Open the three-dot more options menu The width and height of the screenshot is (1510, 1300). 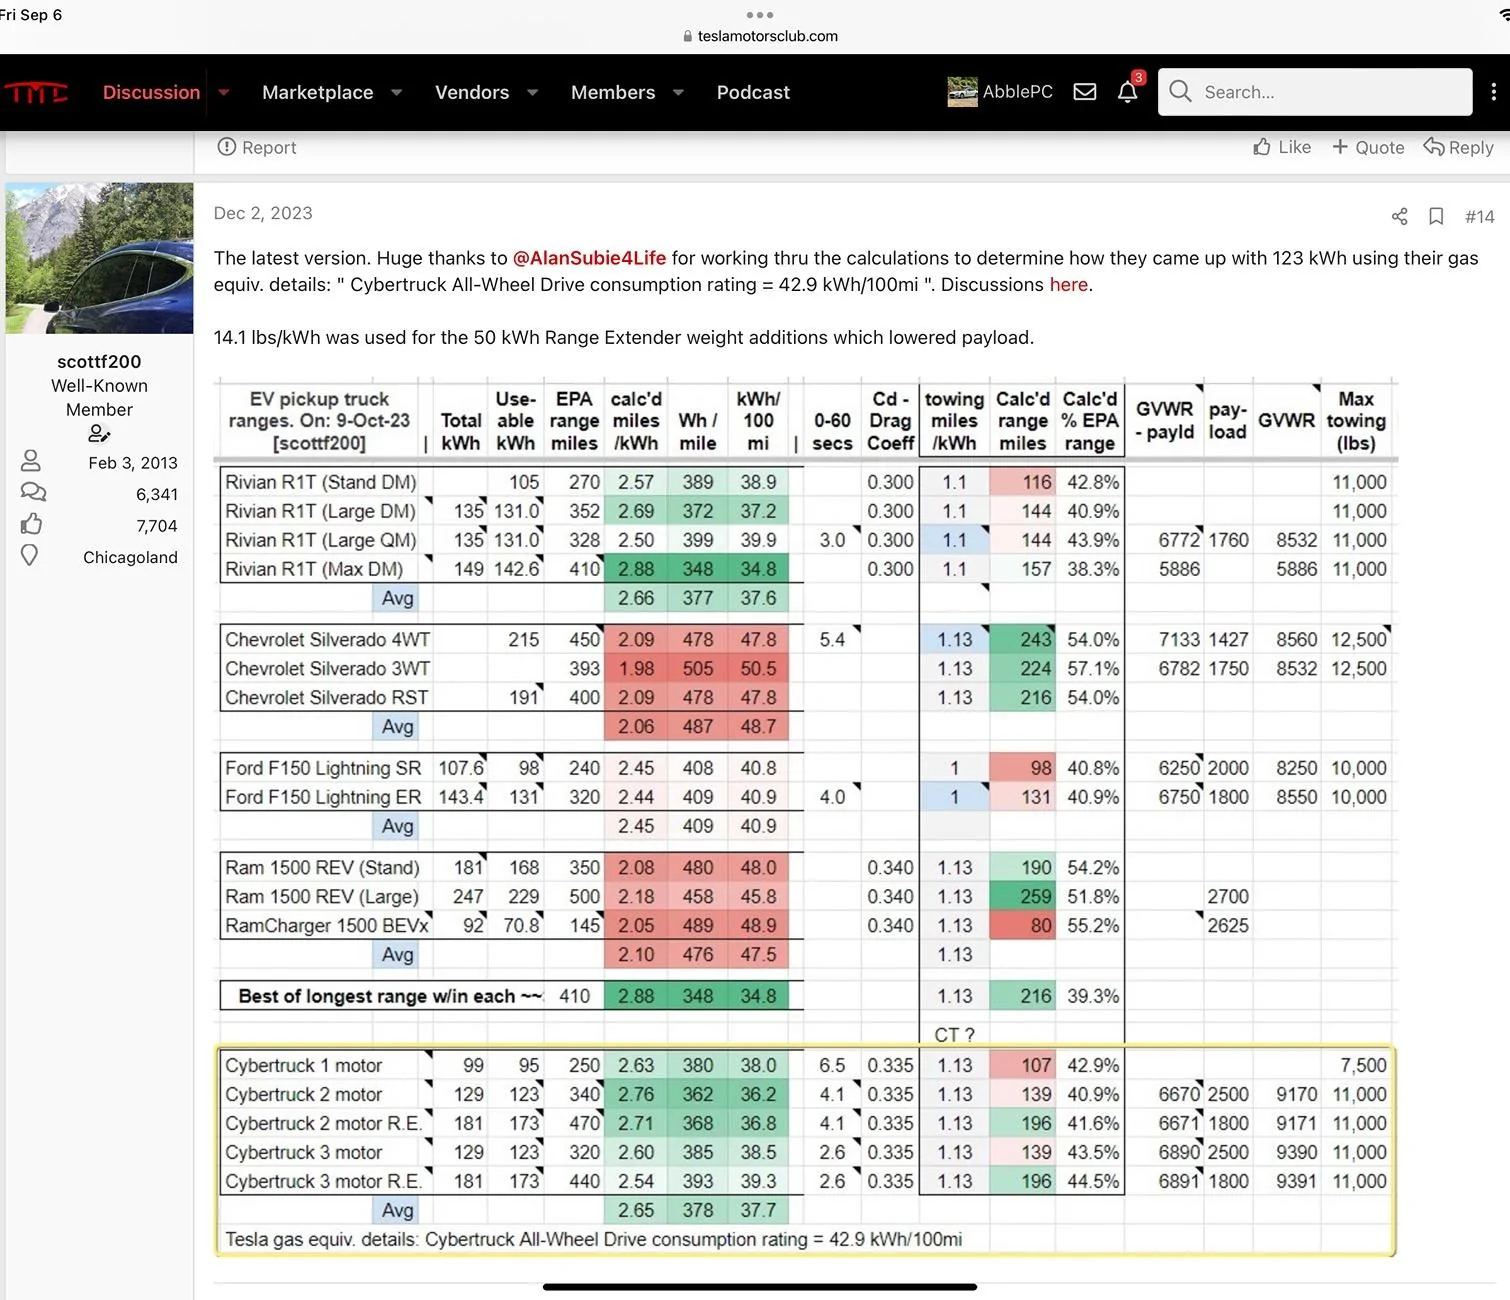pyautogui.click(x=1493, y=92)
